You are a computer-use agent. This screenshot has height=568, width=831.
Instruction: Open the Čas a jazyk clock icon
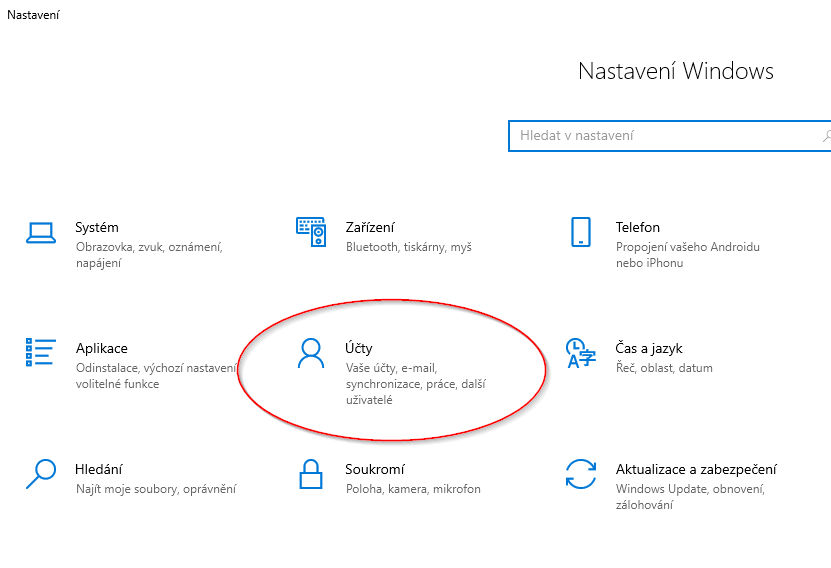581,353
